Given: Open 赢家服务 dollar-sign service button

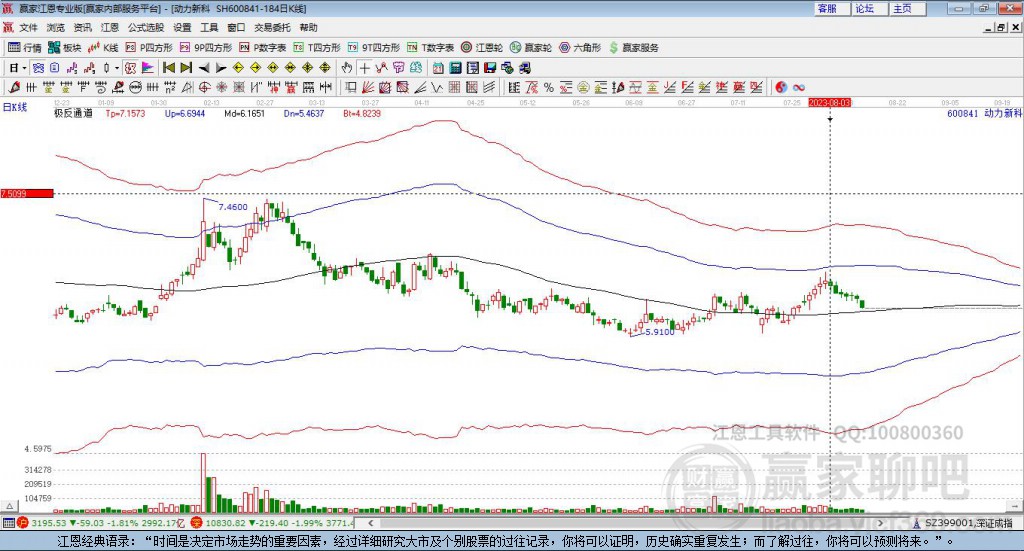Looking at the screenshot, I should coord(633,48).
